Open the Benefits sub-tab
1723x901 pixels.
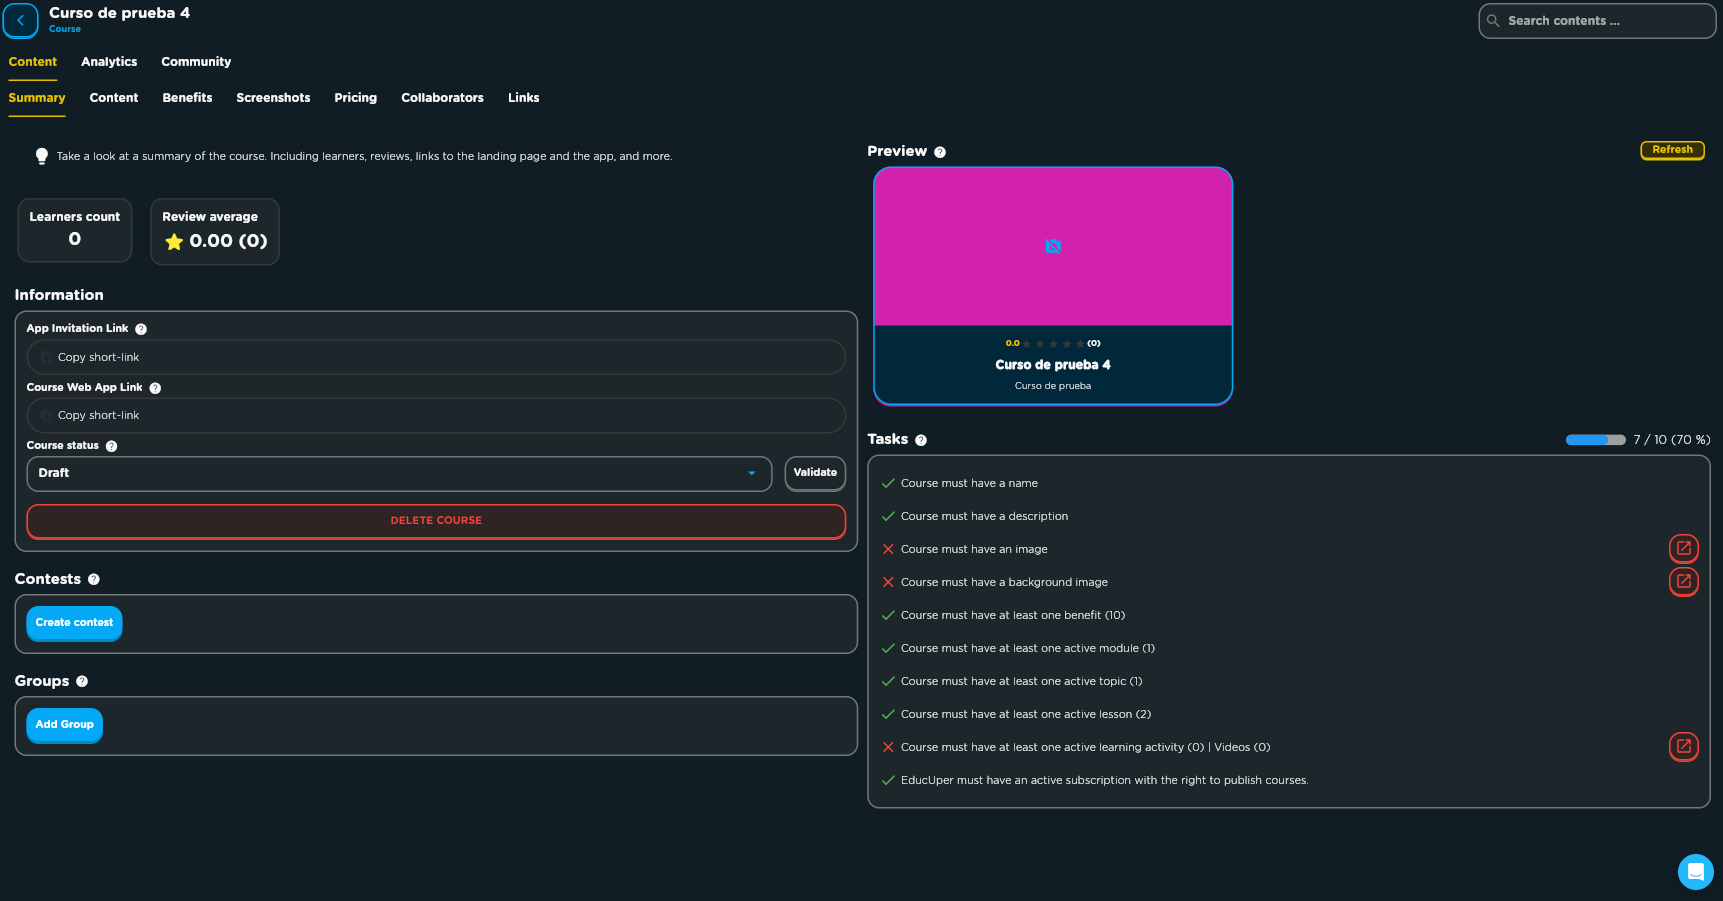(x=187, y=98)
